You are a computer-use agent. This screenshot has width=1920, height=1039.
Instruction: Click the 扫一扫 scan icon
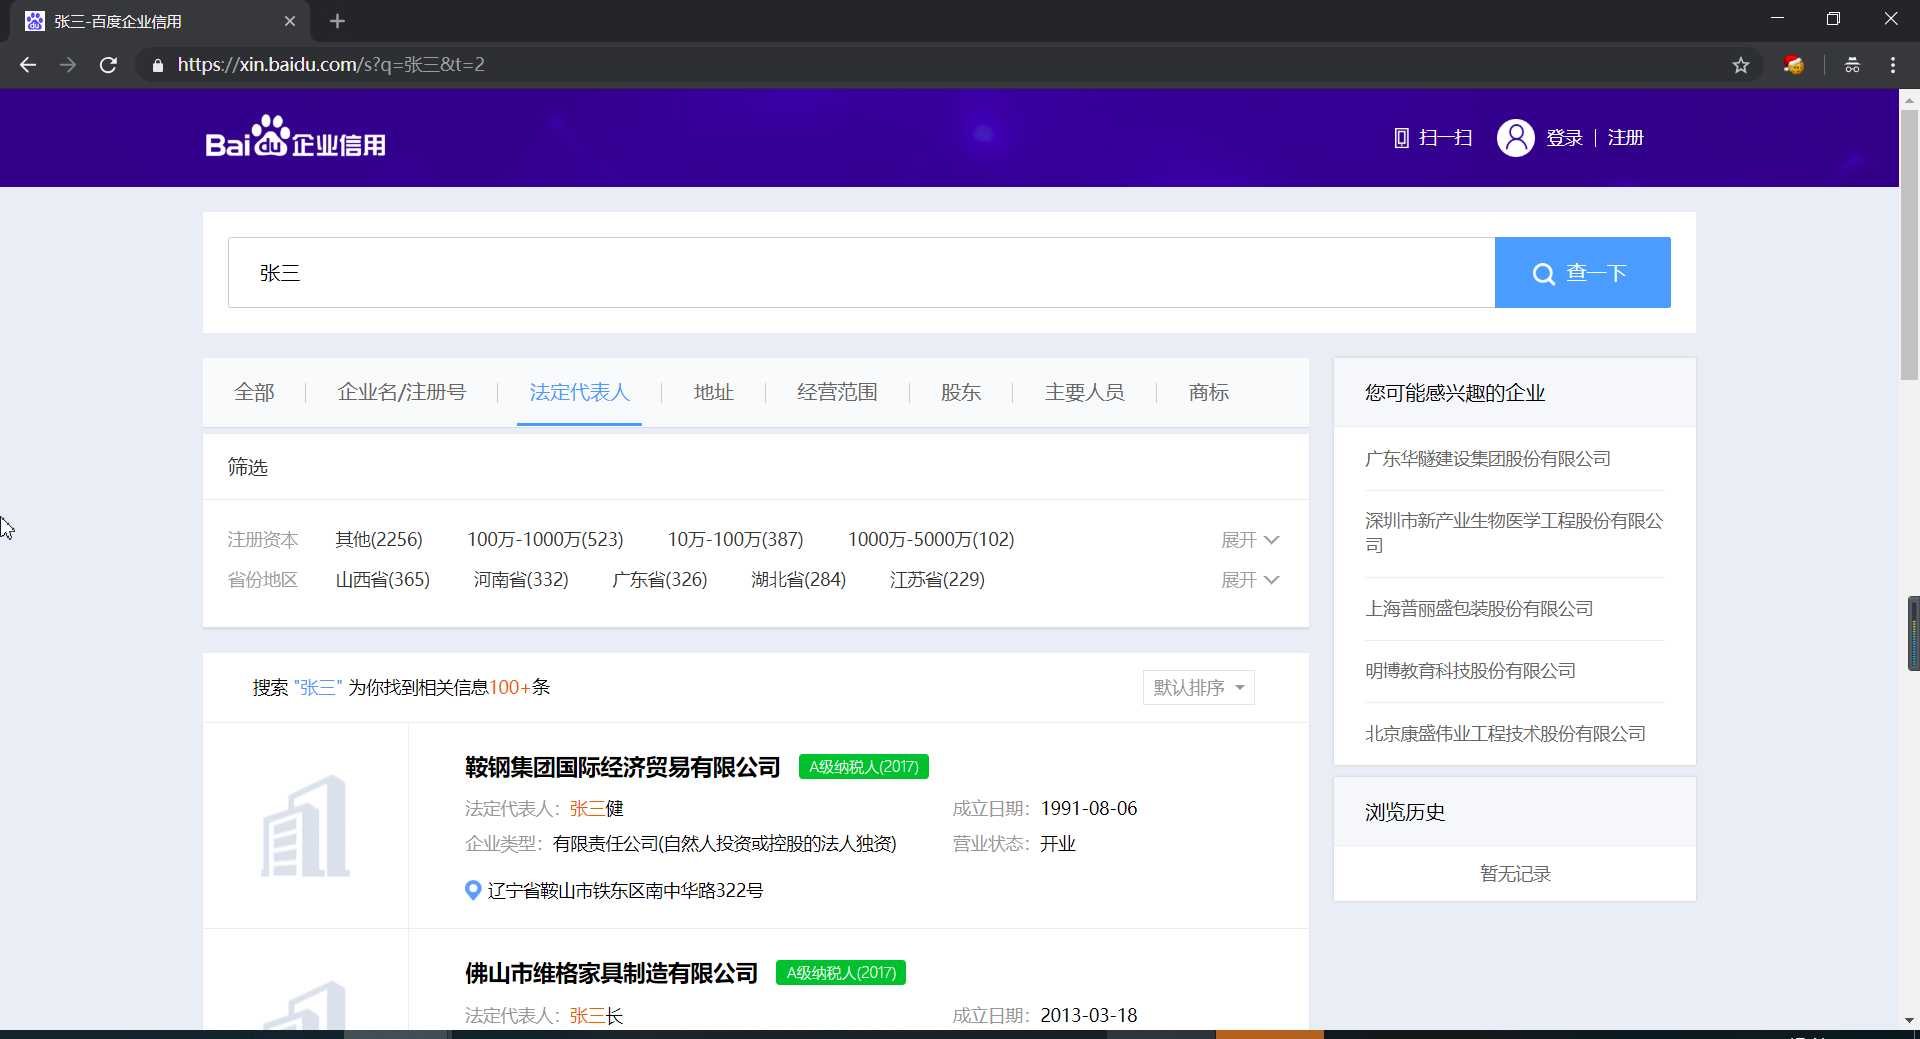[1401, 138]
